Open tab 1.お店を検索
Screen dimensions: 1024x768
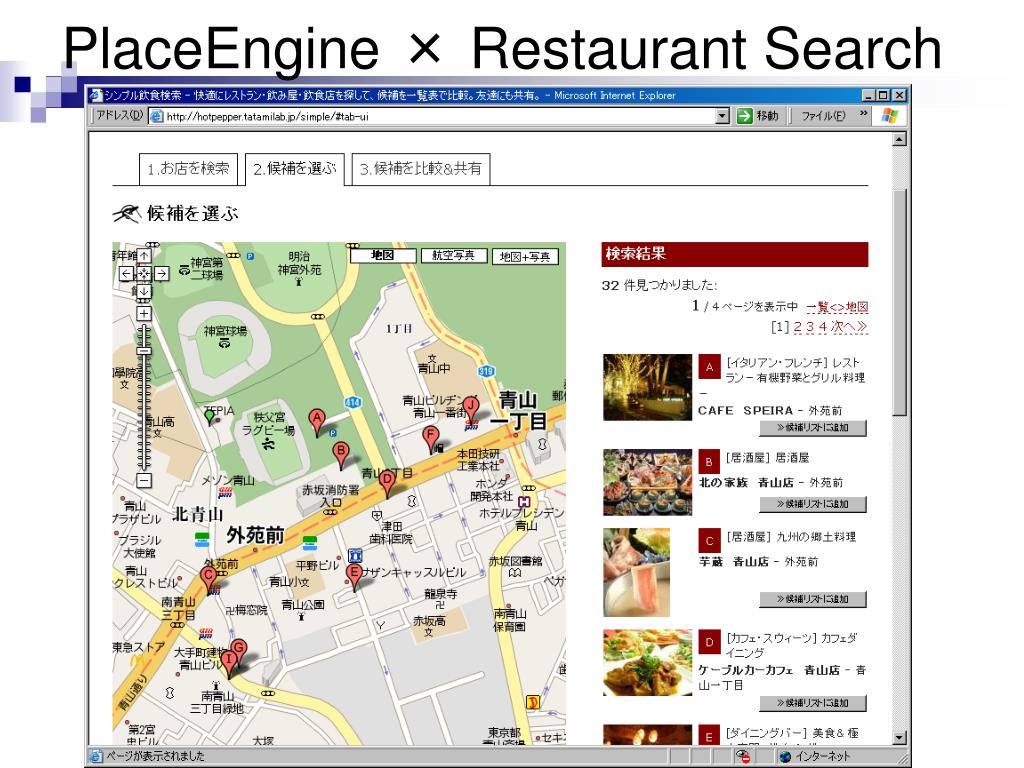pyautogui.click(x=188, y=169)
